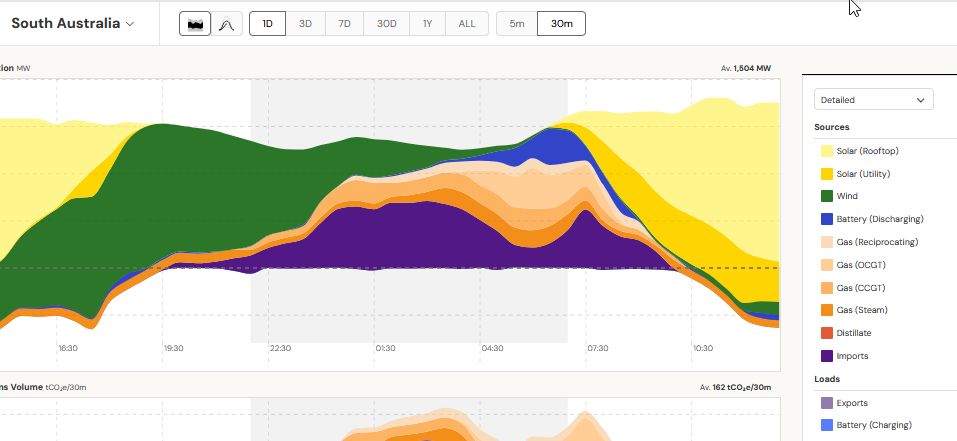Toggle Wind green color swatch
Viewport: 957px width, 441px height.
pyautogui.click(x=827, y=196)
